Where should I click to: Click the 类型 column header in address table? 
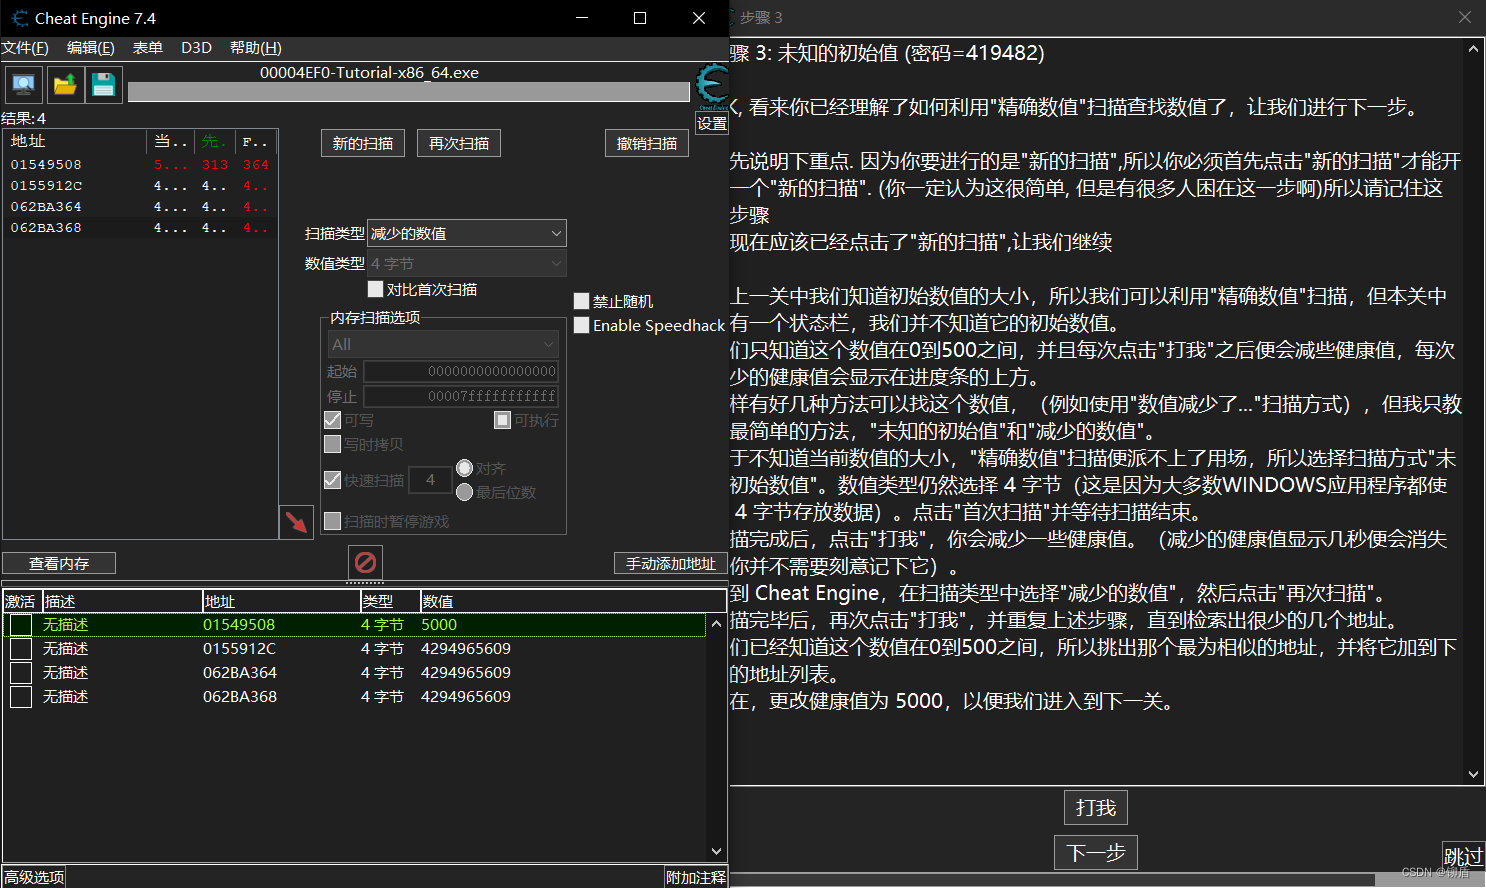coord(390,601)
